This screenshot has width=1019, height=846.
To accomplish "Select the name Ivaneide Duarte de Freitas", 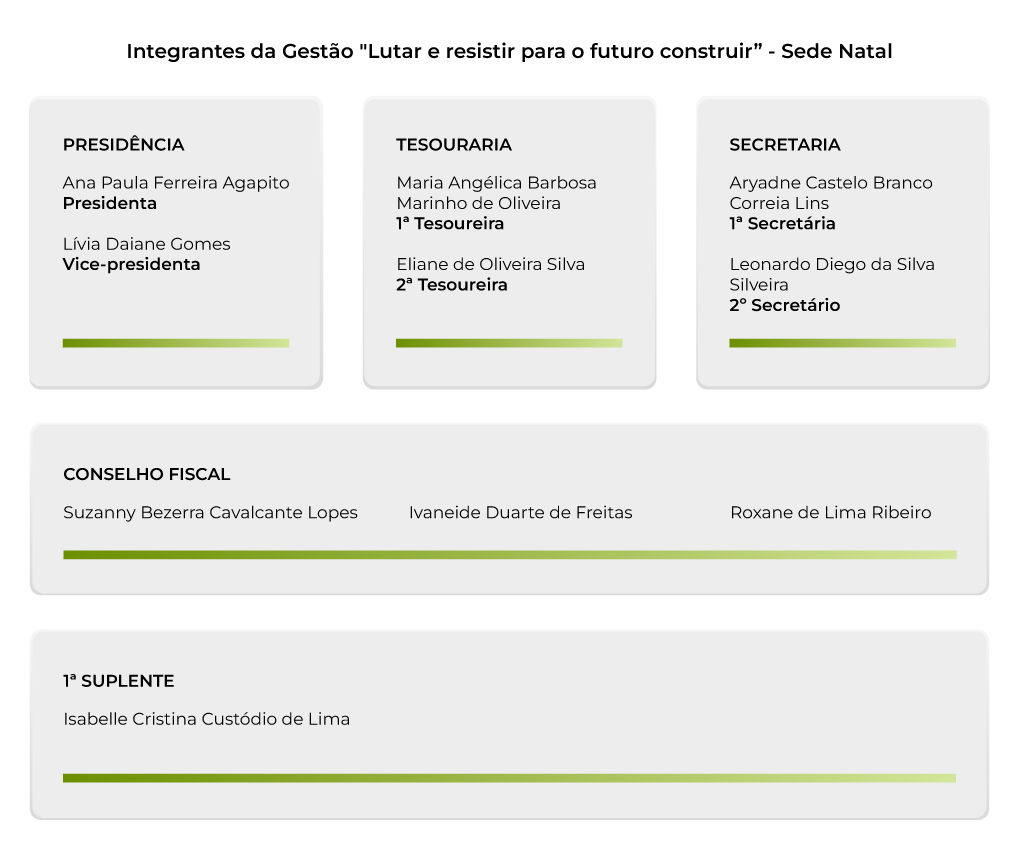I will point(520,513).
